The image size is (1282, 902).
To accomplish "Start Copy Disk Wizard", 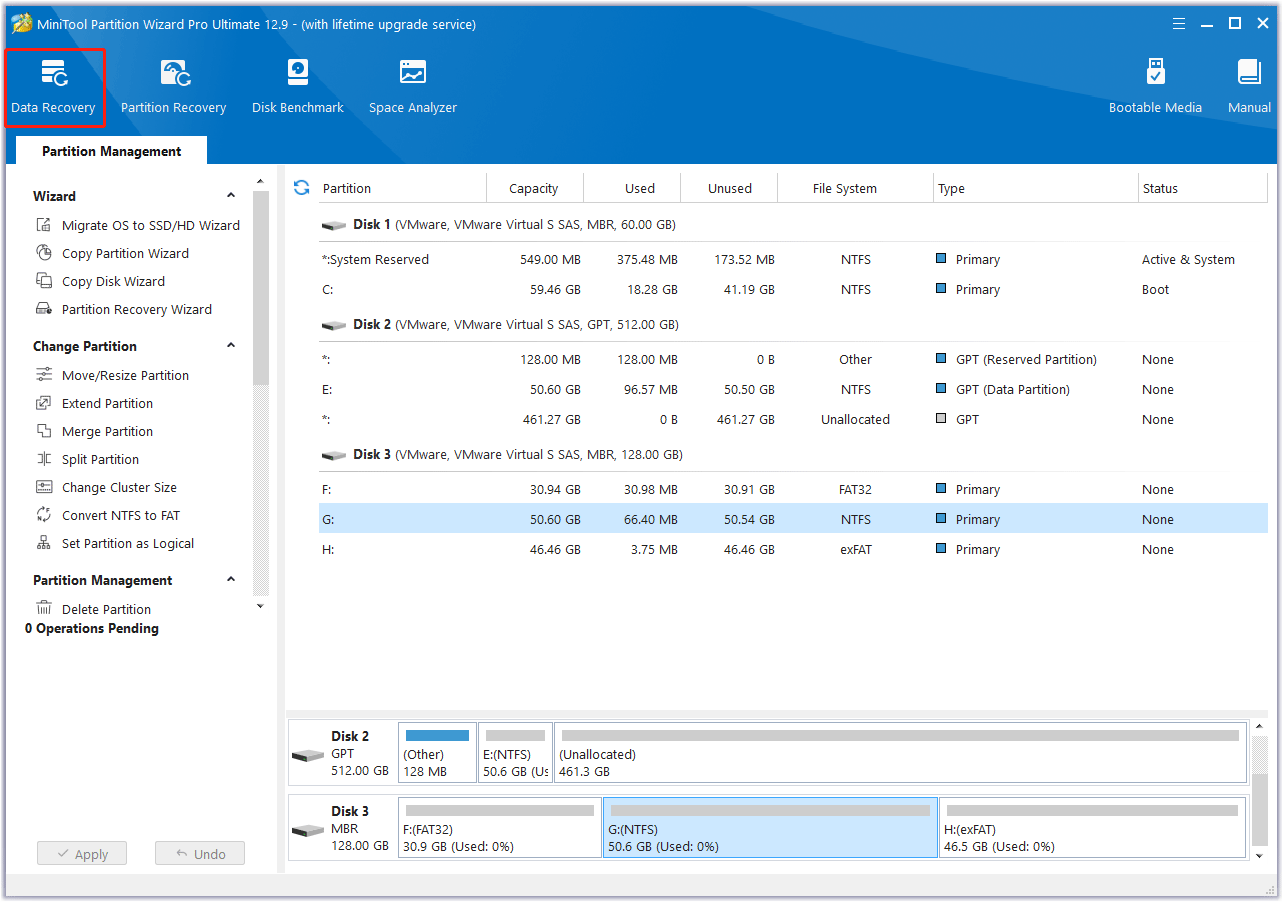I will coord(100,281).
